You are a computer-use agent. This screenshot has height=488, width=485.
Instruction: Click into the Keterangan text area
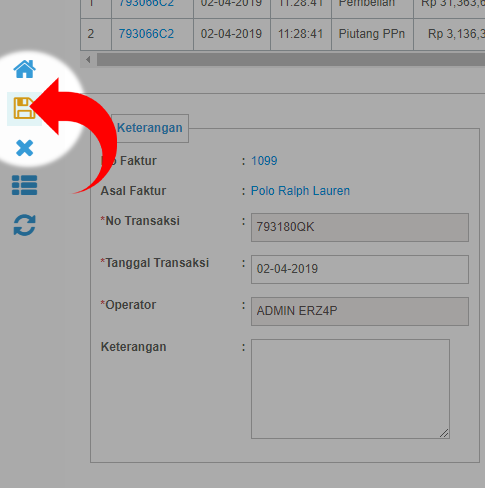tap(350, 389)
